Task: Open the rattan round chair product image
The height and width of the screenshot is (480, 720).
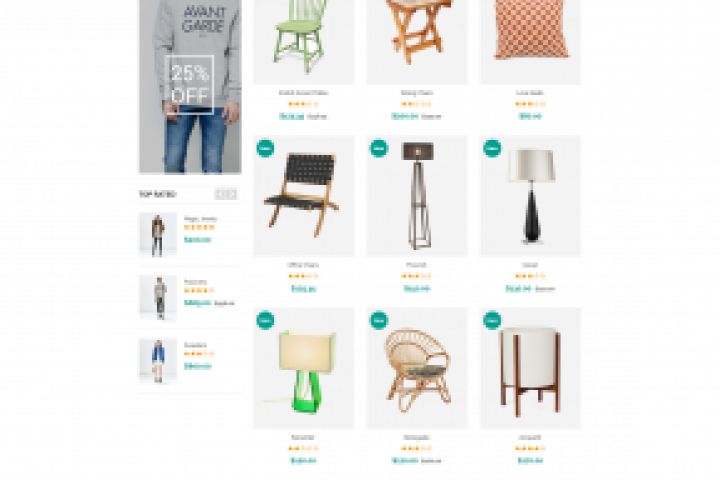Action: pos(417,368)
